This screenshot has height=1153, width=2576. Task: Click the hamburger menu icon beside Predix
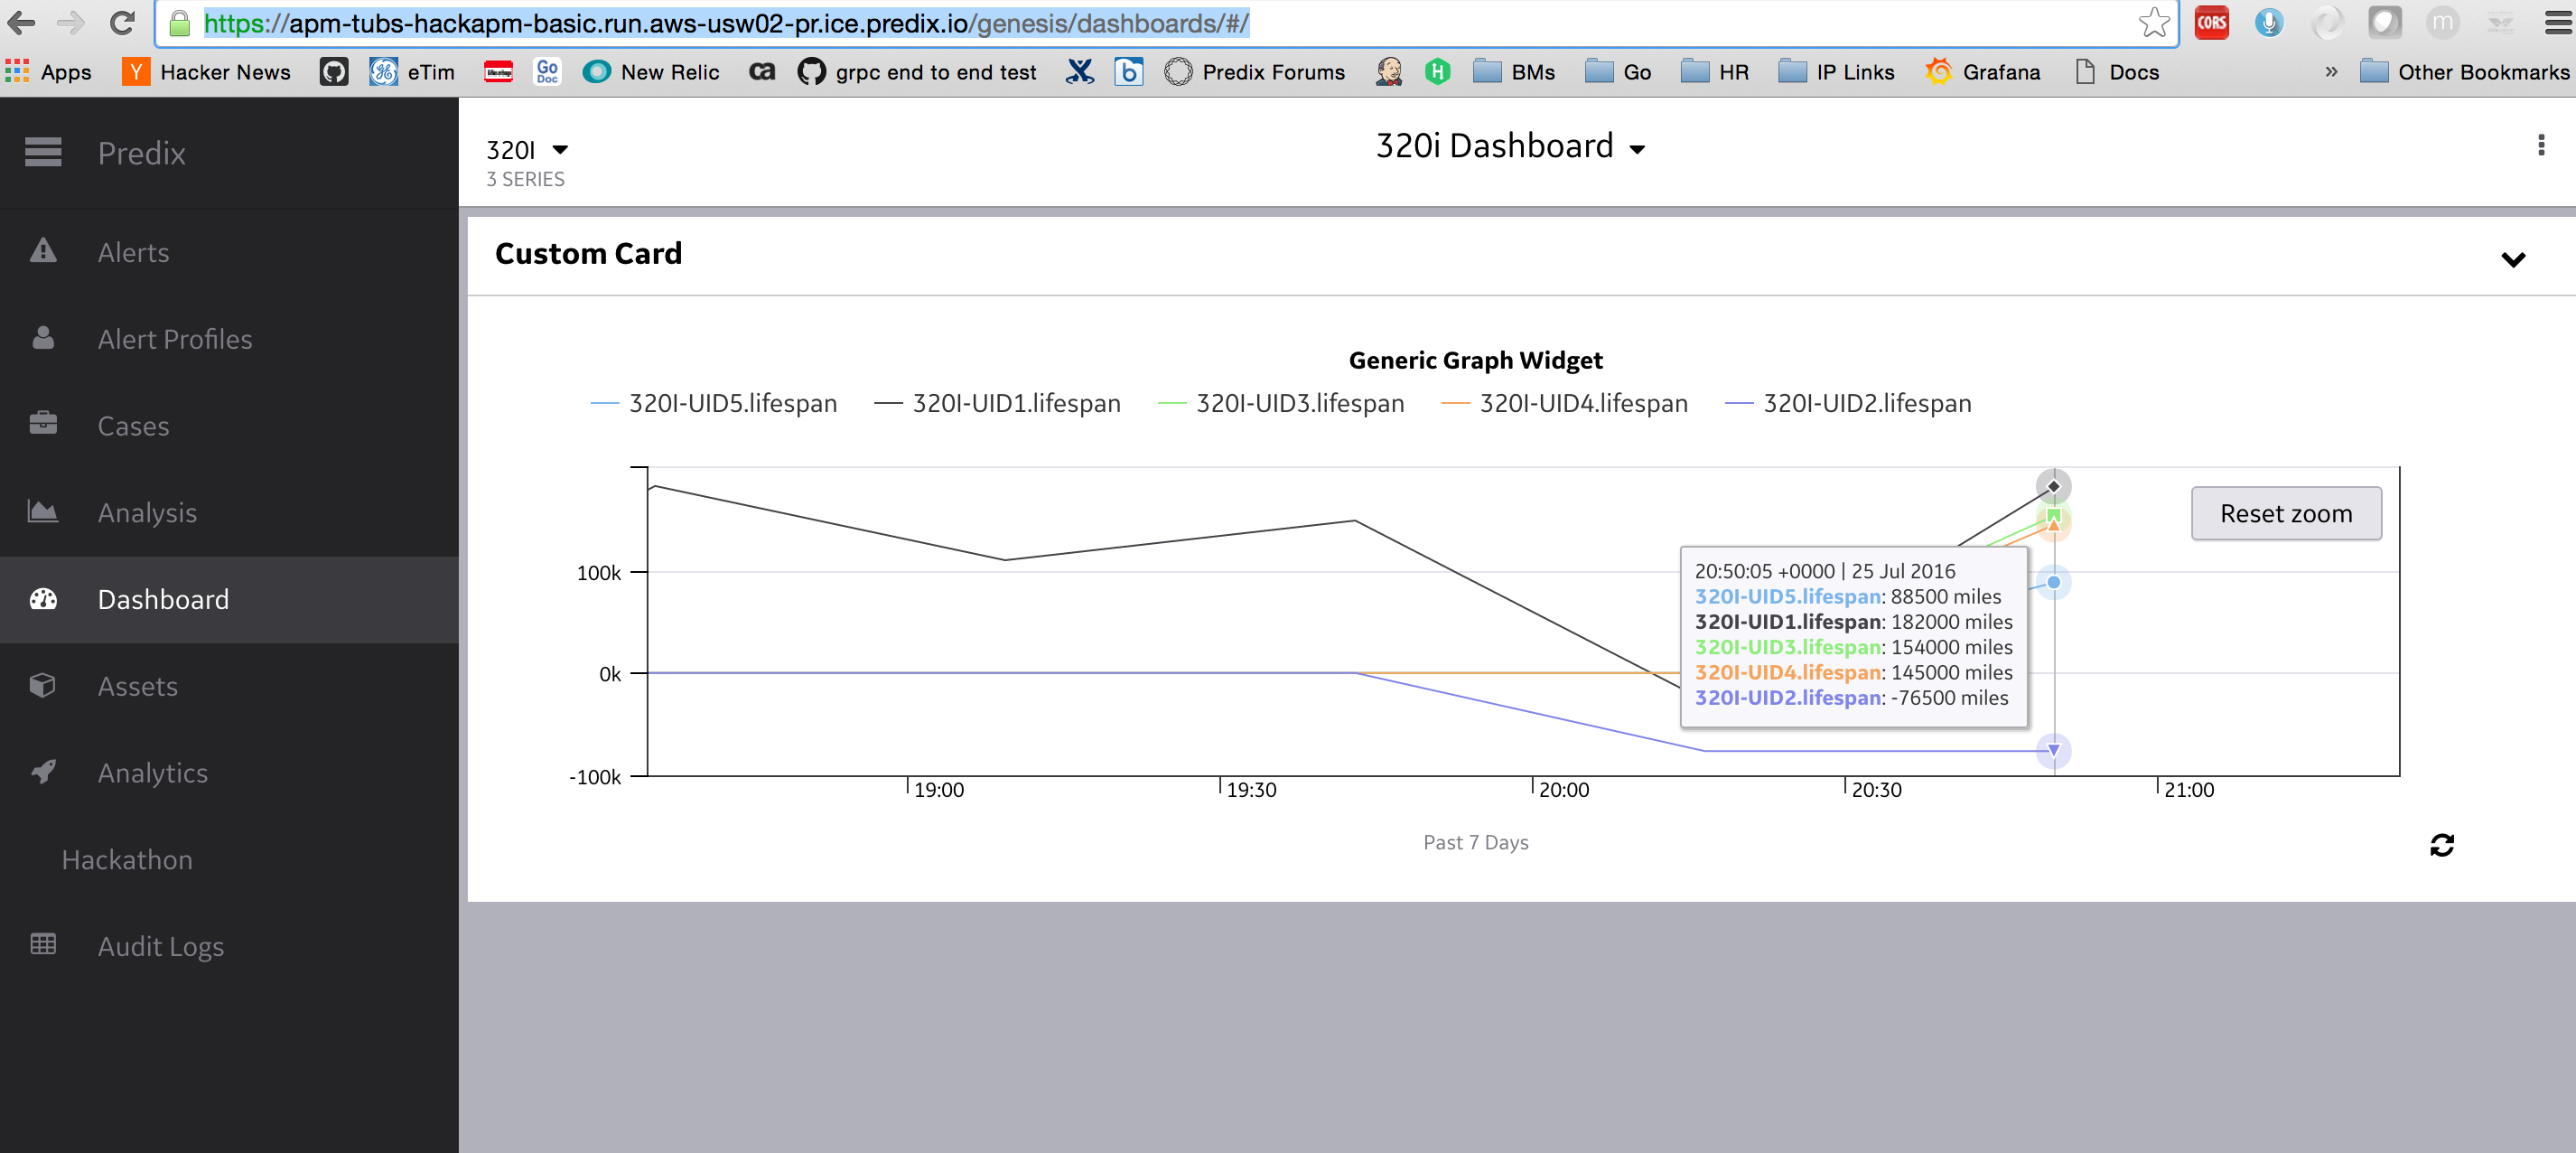pyautogui.click(x=43, y=152)
